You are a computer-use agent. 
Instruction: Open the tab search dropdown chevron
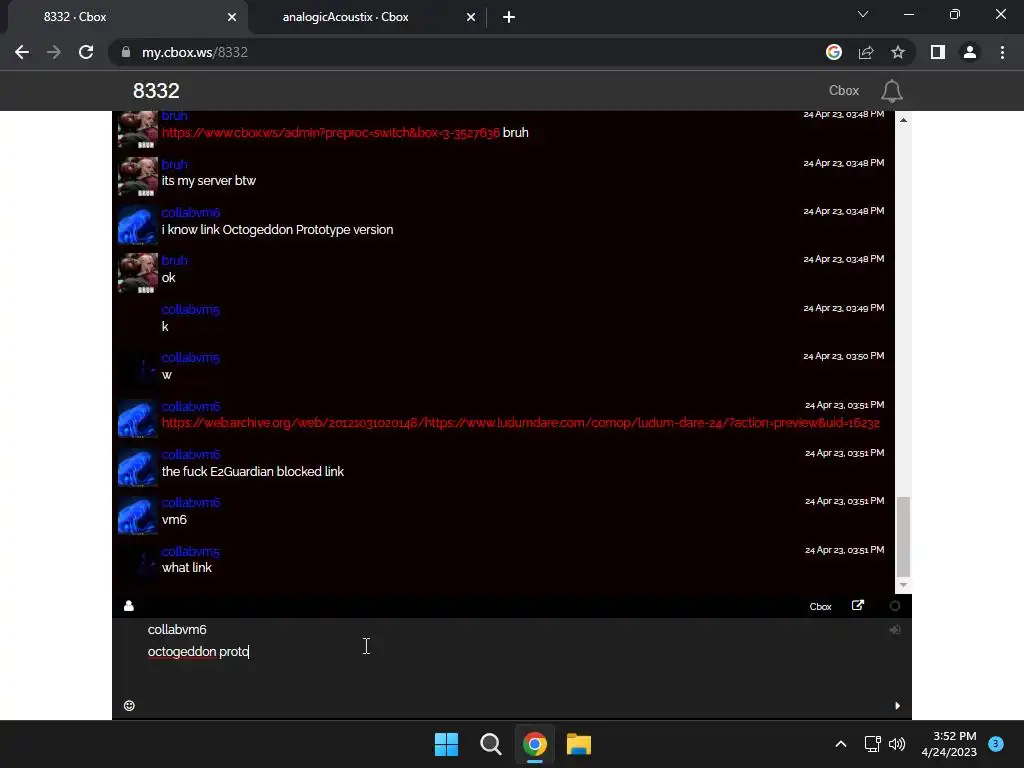coord(863,14)
